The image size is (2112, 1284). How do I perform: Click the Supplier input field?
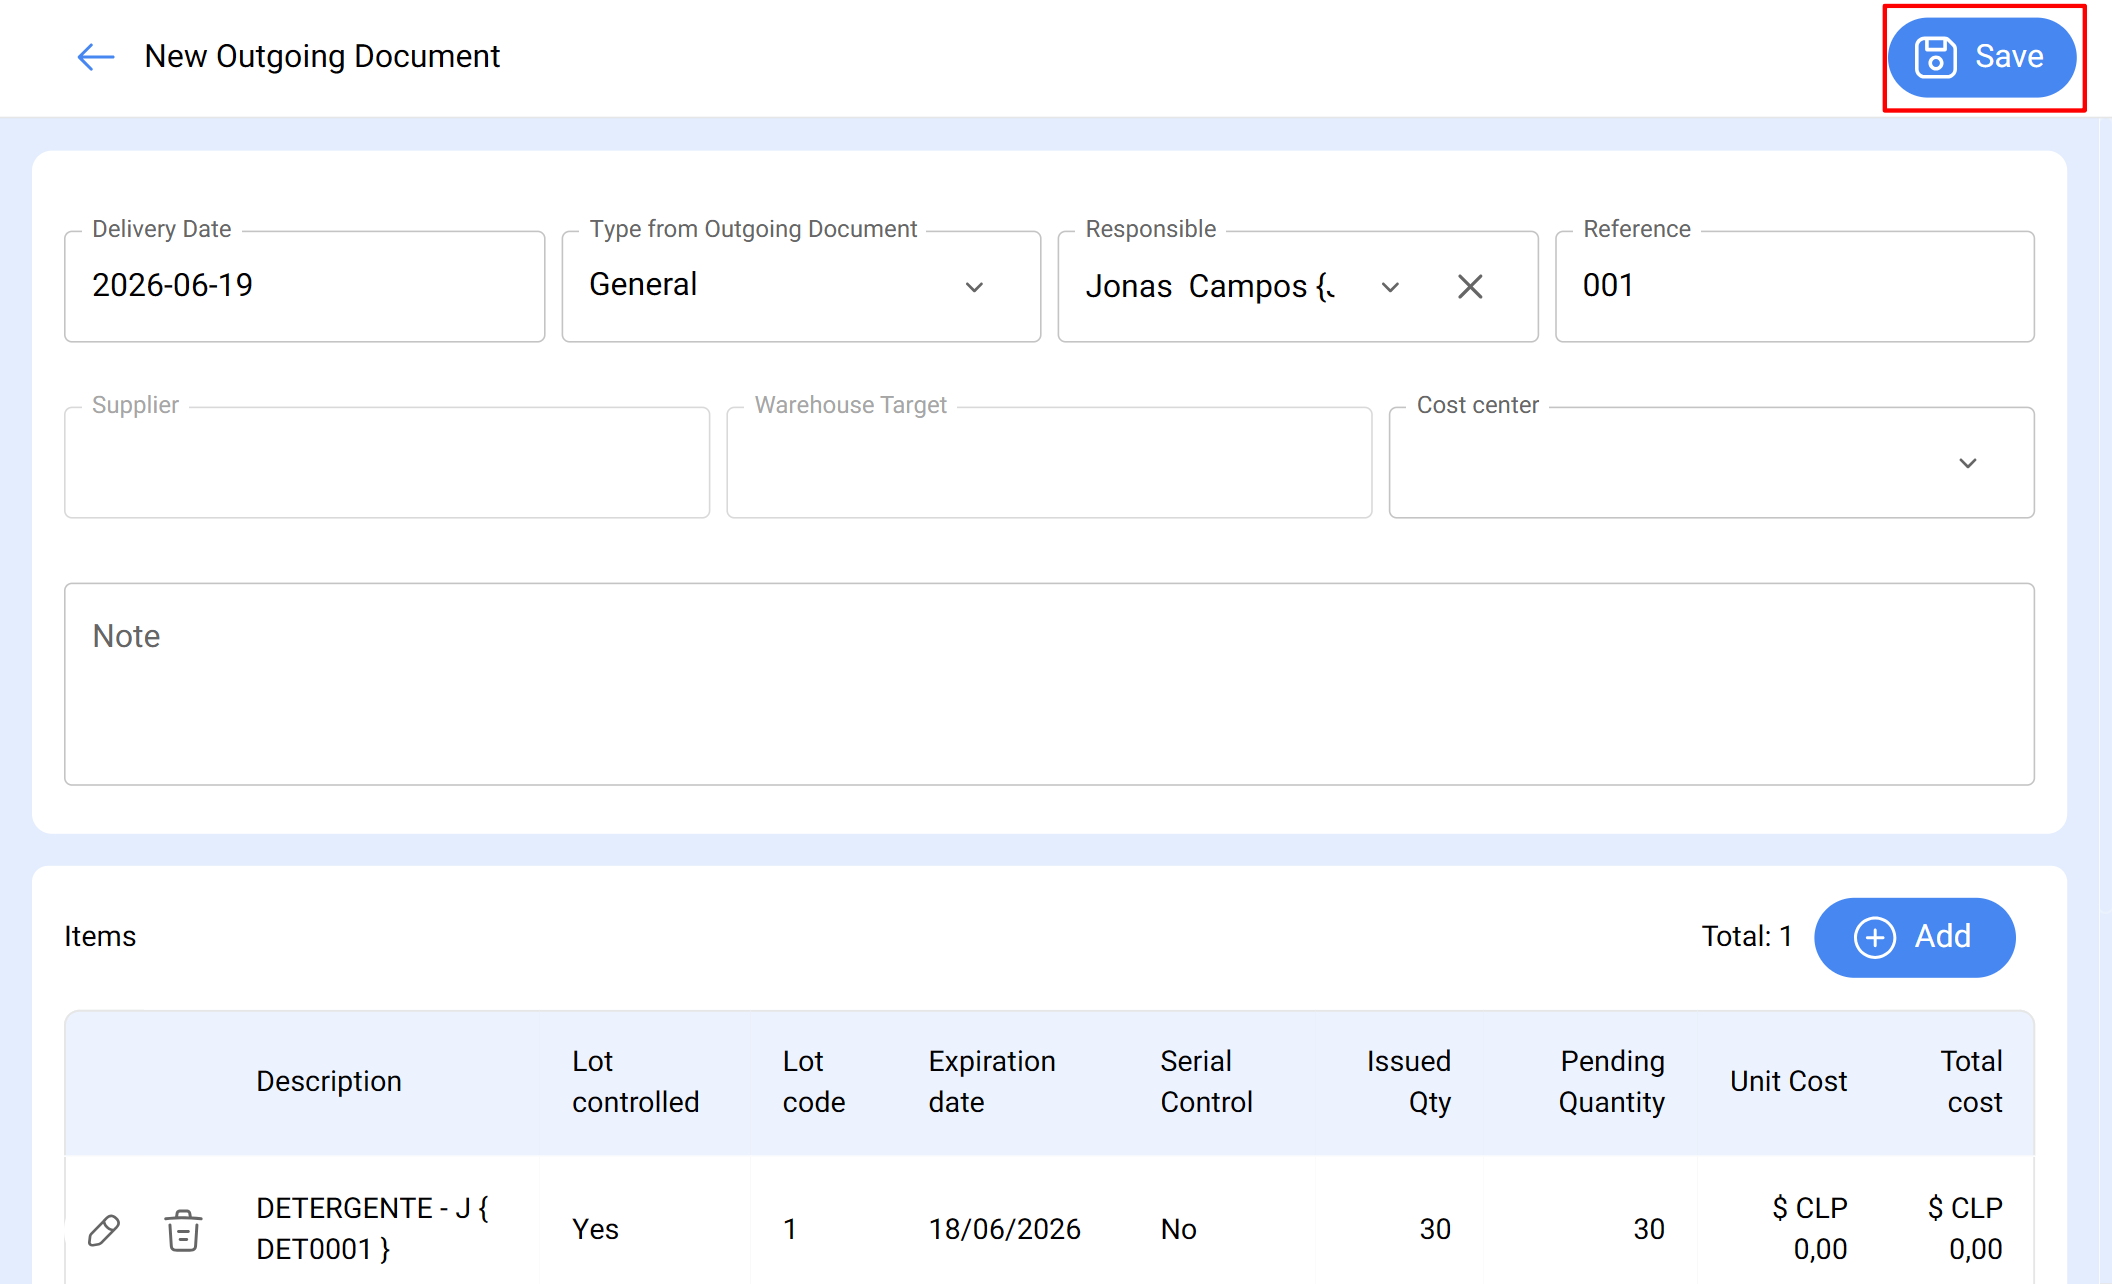point(387,463)
